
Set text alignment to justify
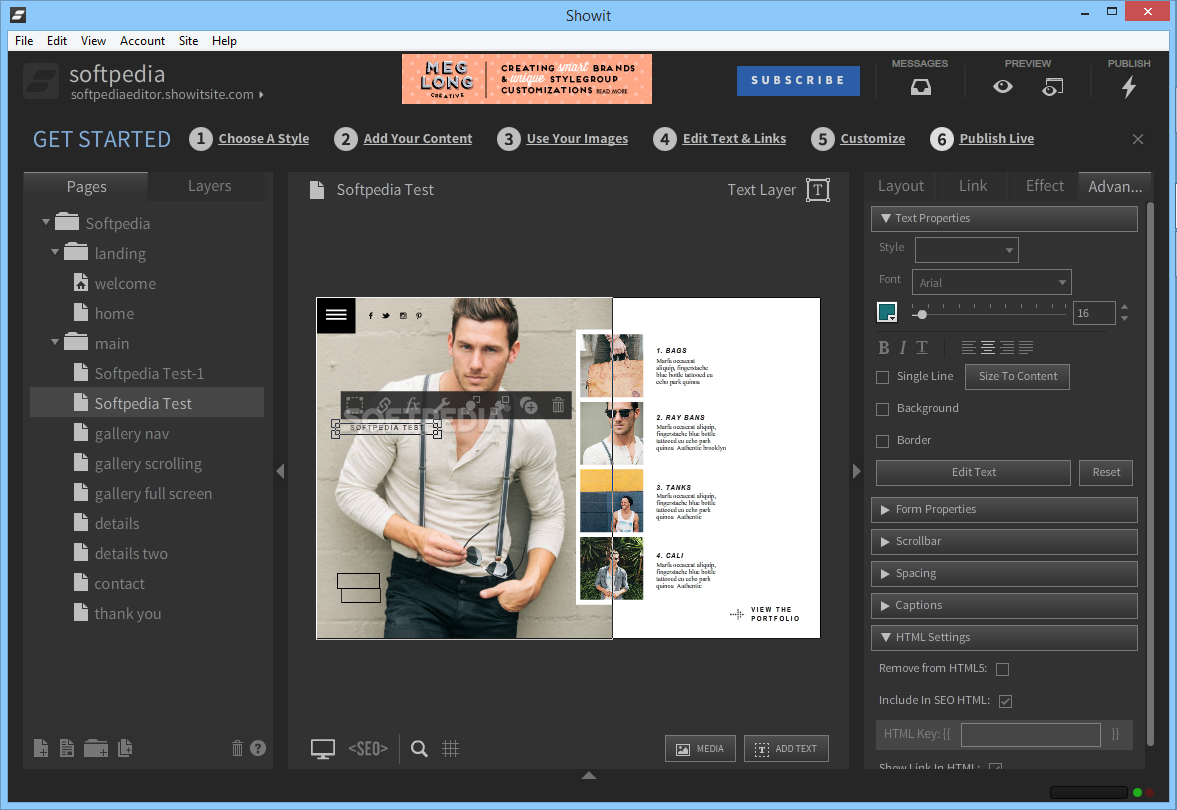(x=1026, y=348)
